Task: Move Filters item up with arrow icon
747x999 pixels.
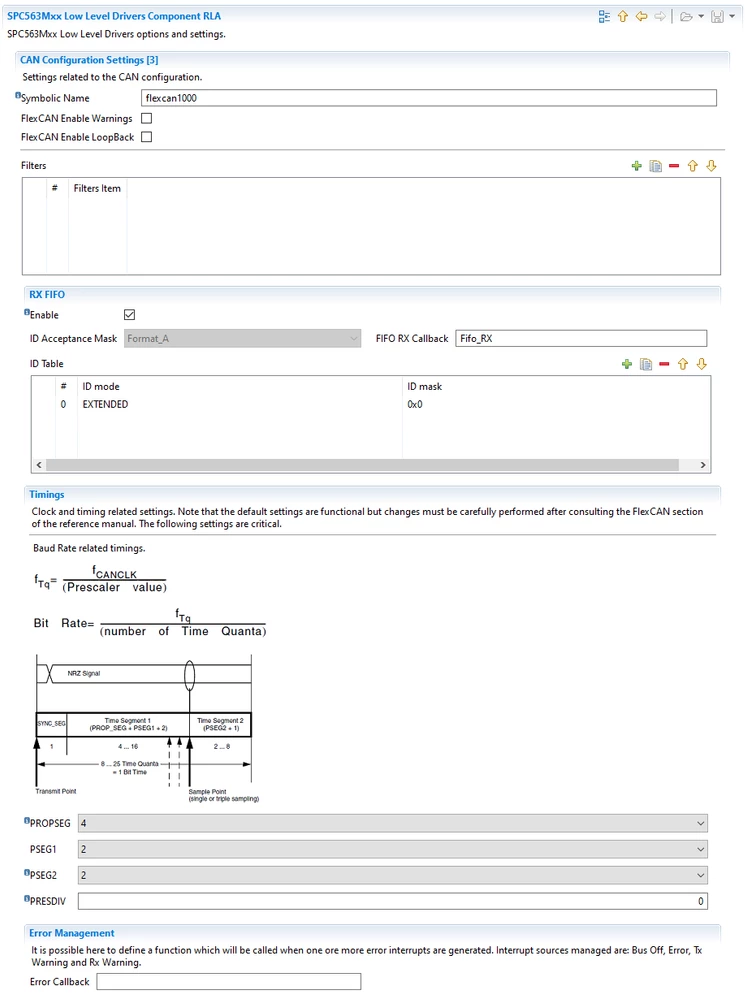Action: tap(692, 166)
